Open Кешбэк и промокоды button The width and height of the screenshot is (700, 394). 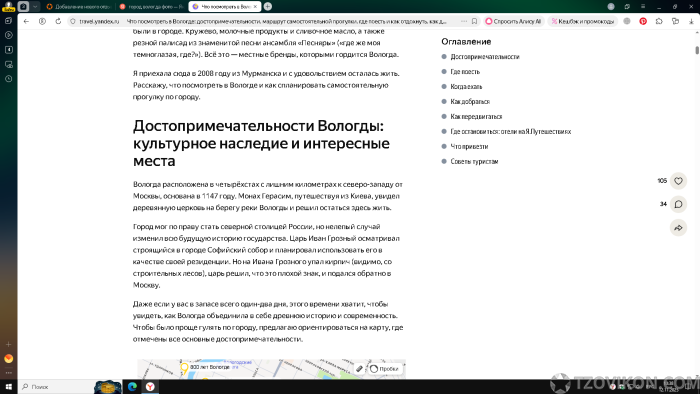tap(583, 21)
